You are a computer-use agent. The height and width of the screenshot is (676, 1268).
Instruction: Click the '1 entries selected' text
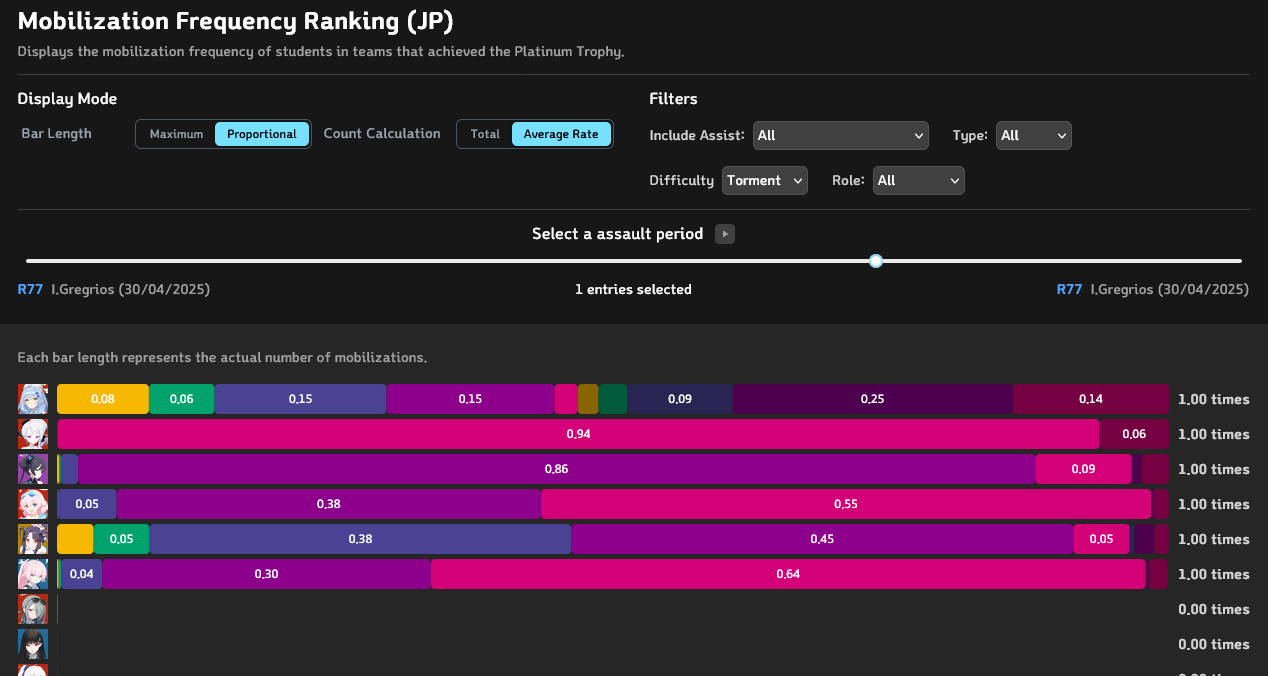(633, 289)
